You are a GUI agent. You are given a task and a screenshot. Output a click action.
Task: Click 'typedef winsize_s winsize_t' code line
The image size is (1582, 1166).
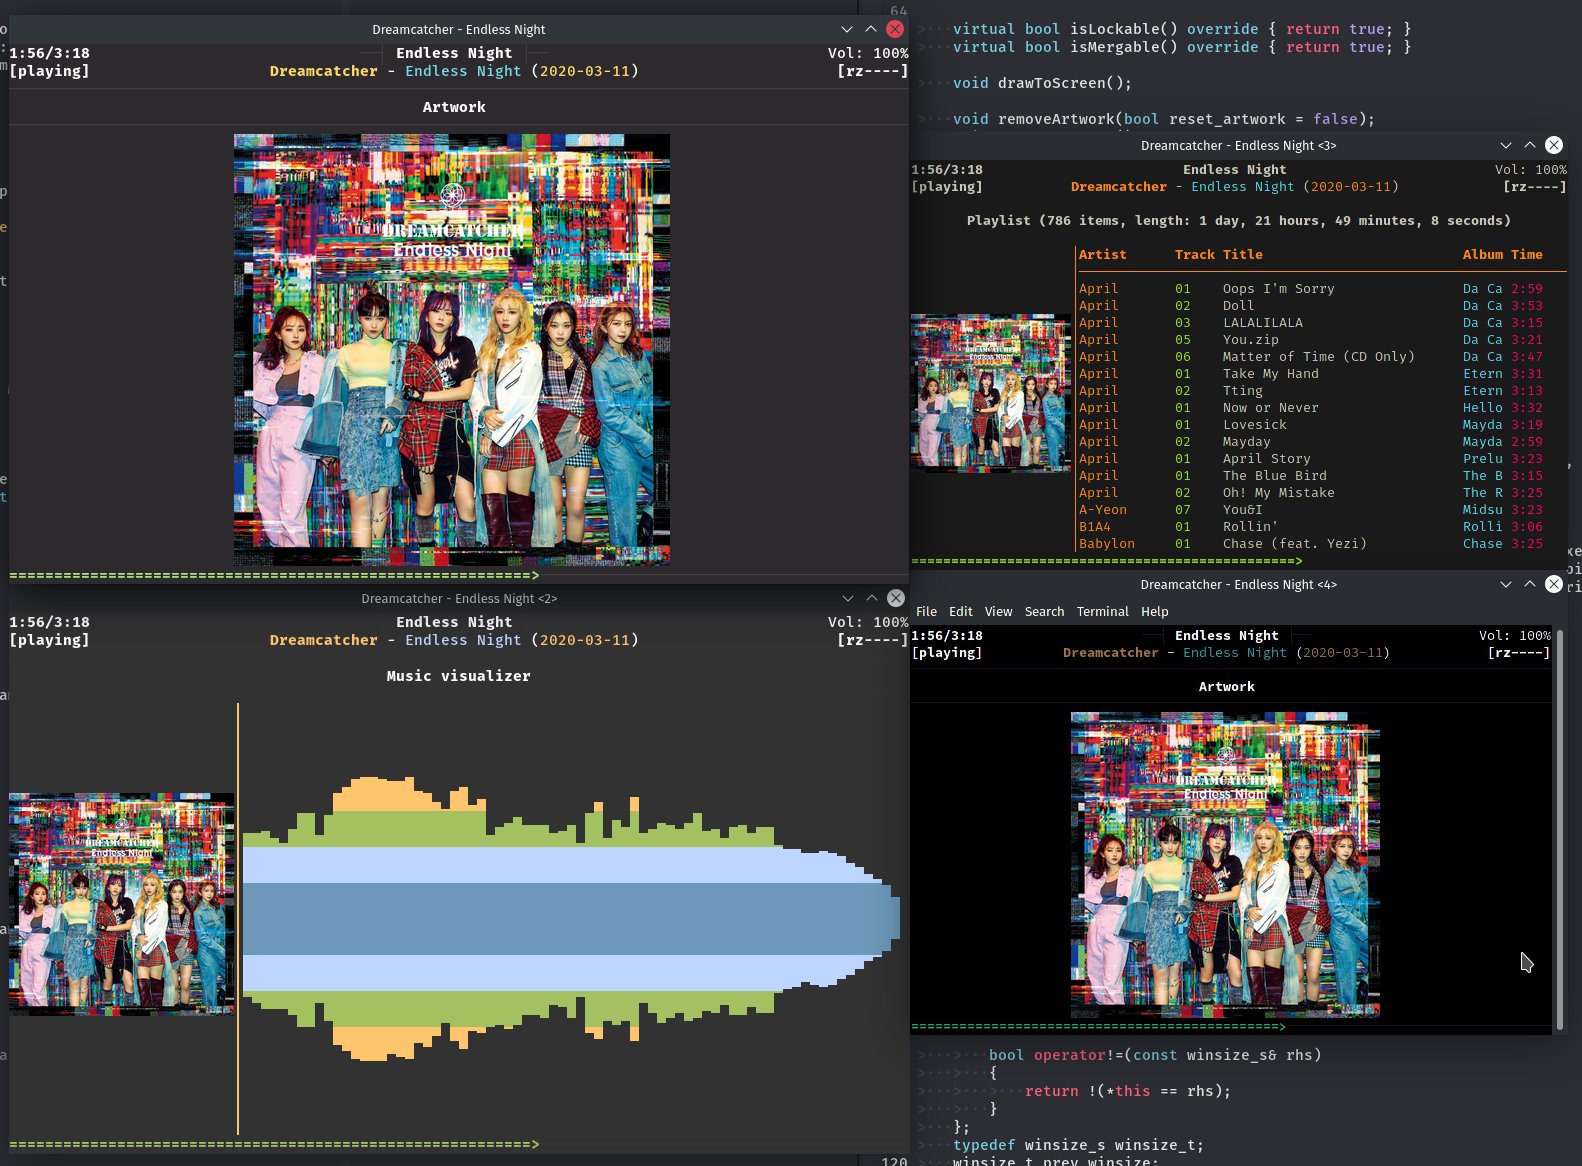pos(1078,1145)
